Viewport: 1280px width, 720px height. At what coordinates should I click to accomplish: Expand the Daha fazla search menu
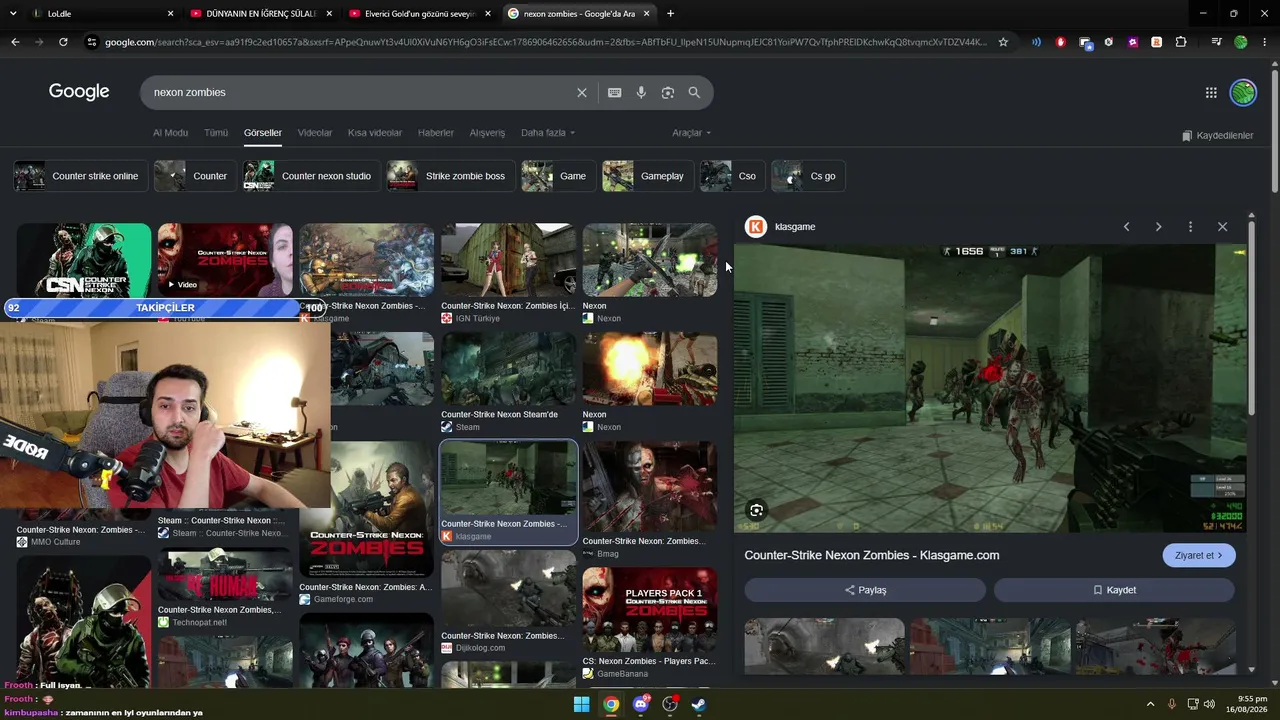548,133
